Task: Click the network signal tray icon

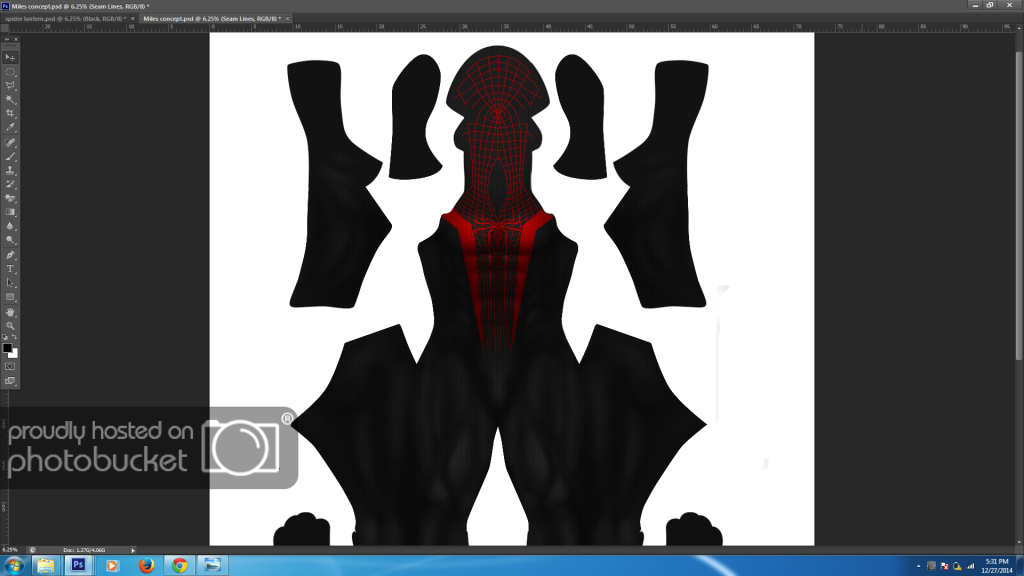Action: coord(970,566)
